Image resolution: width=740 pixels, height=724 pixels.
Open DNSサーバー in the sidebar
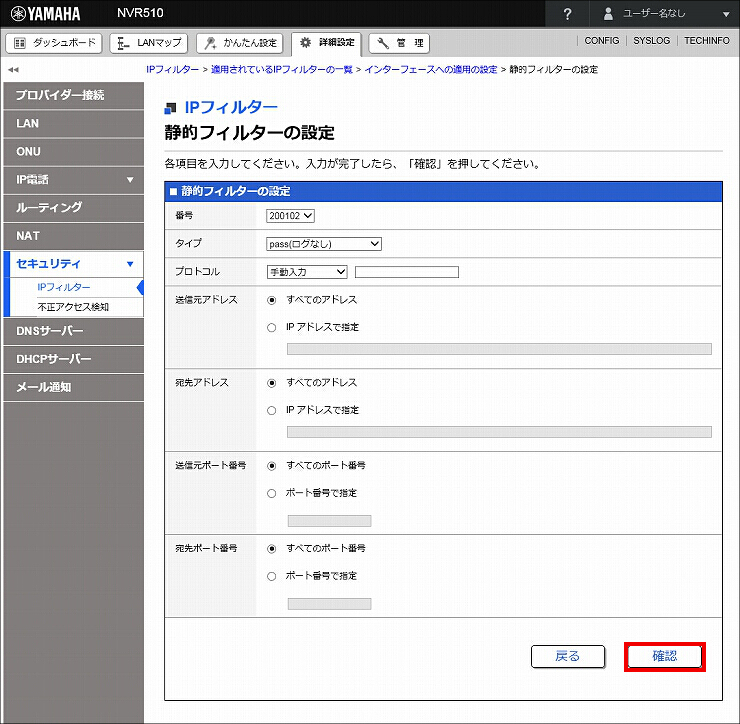click(x=74, y=331)
